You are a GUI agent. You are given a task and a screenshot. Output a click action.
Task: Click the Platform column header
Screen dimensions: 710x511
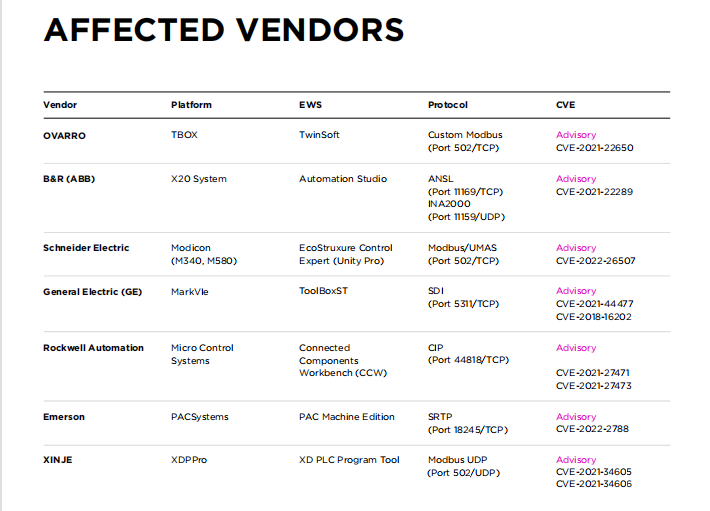point(191,104)
